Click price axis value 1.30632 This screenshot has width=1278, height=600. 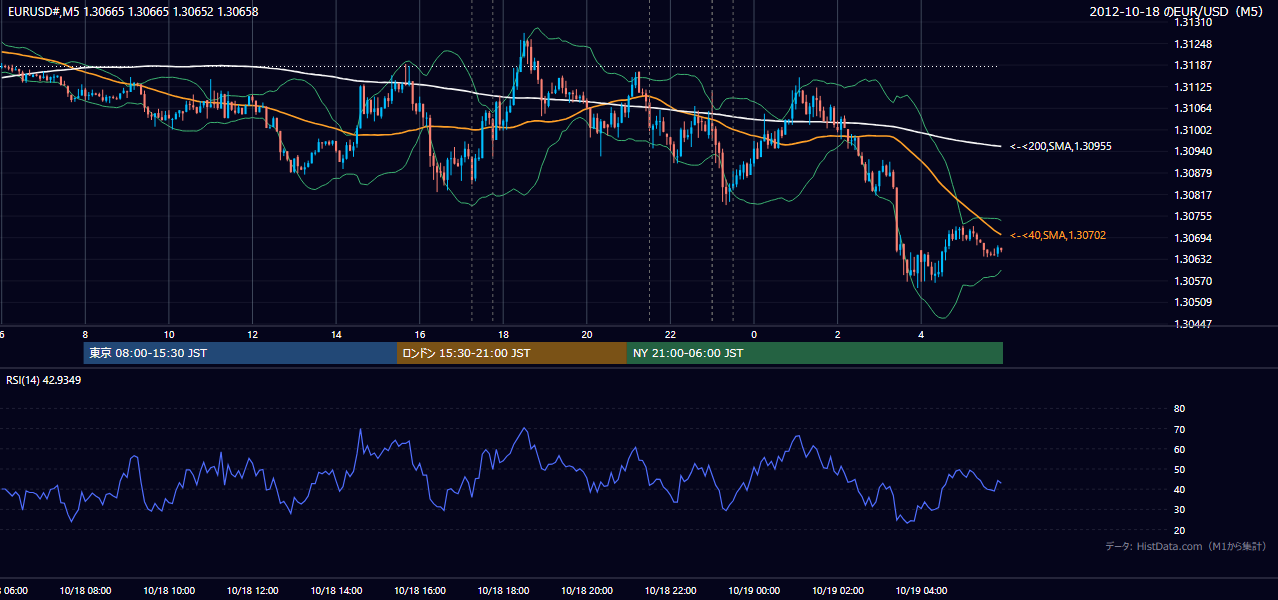(x=1193, y=259)
